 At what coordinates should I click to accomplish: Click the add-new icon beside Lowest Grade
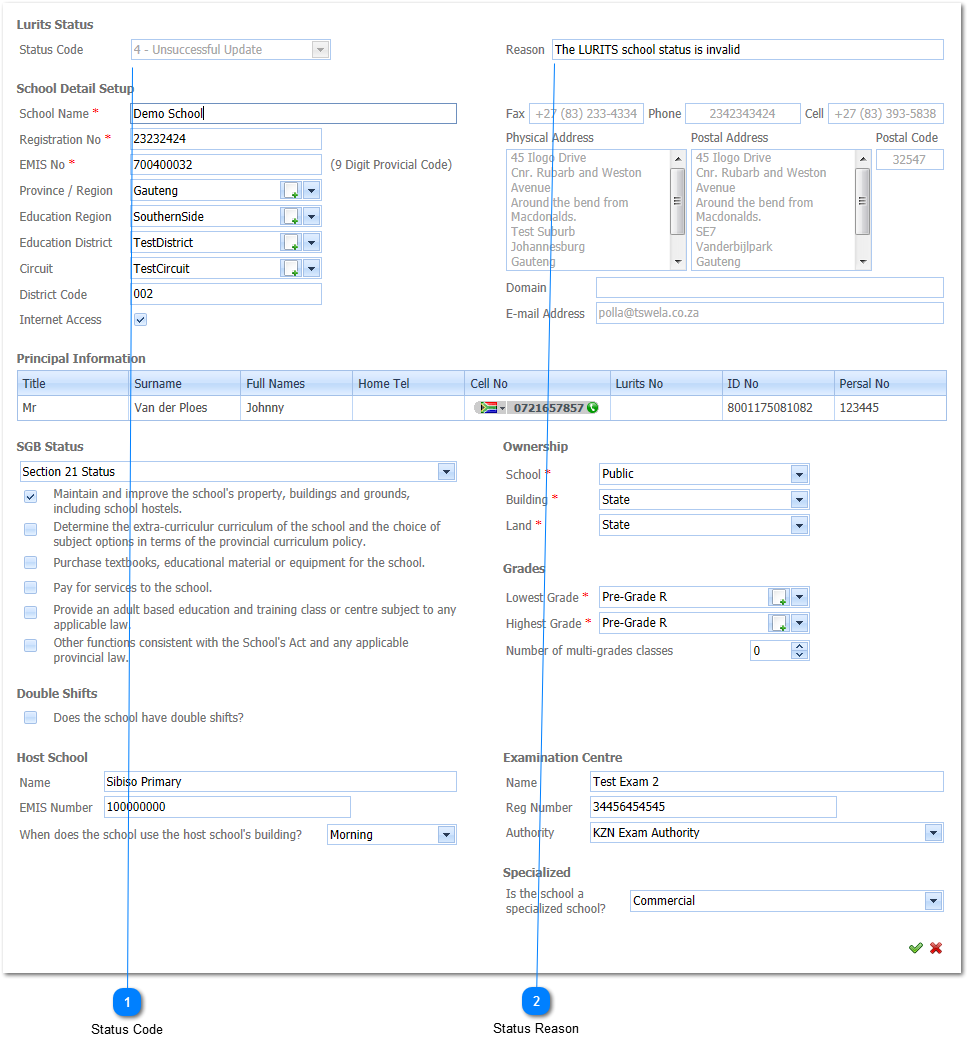(779, 597)
